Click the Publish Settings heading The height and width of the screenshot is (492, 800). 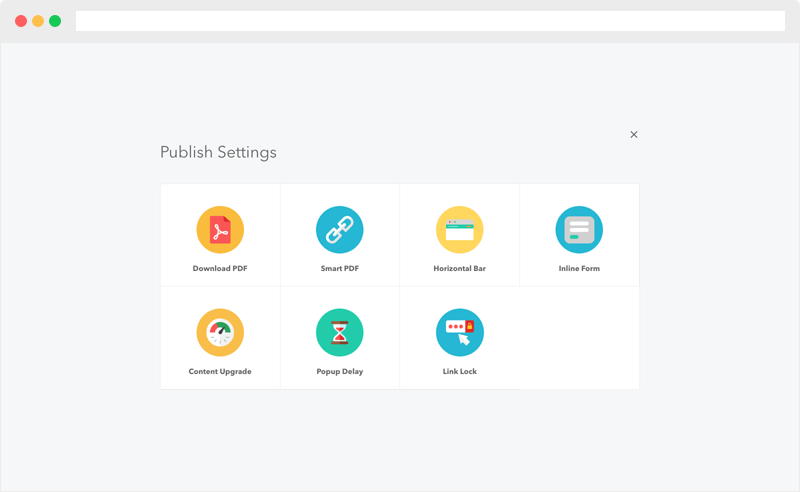(218, 153)
